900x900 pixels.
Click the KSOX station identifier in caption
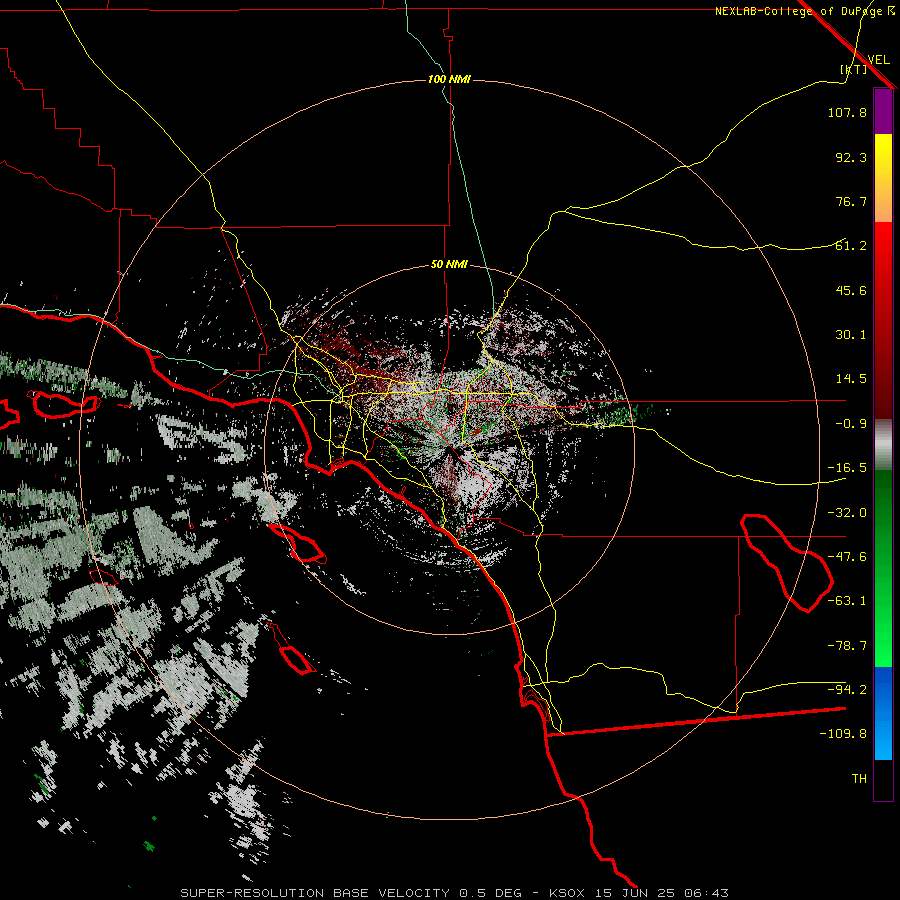[x=567, y=893]
